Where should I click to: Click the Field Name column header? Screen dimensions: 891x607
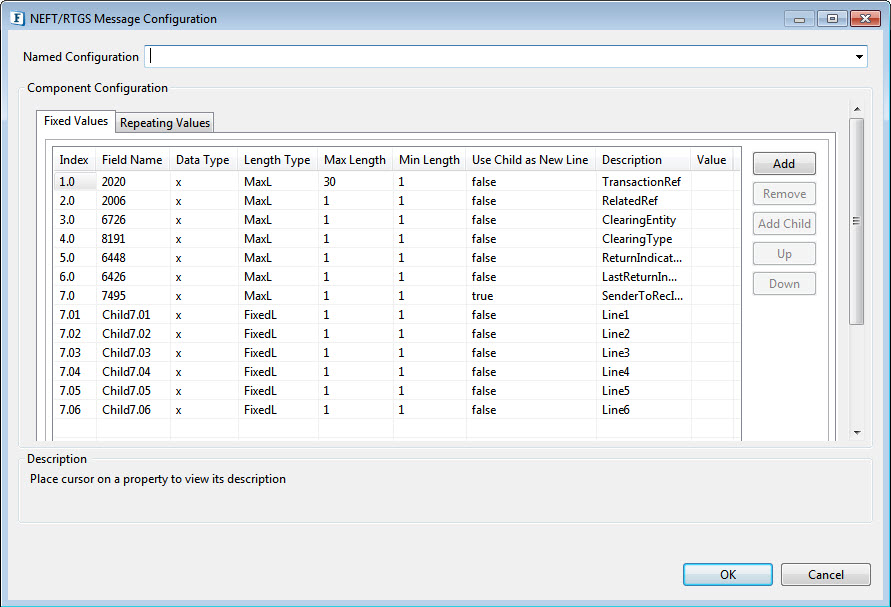pyautogui.click(x=132, y=160)
